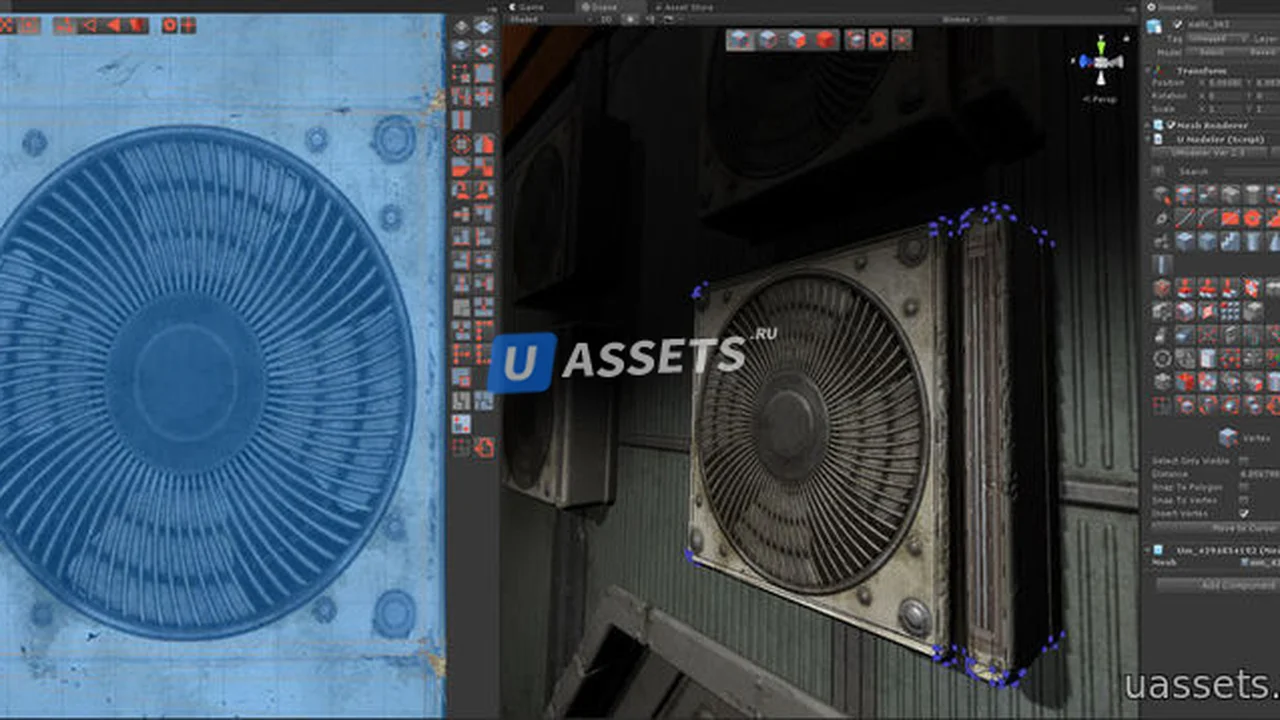Expand the Mesh Renderer component
The height and width of the screenshot is (720, 1280).
pyautogui.click(x=1148, y=125)
